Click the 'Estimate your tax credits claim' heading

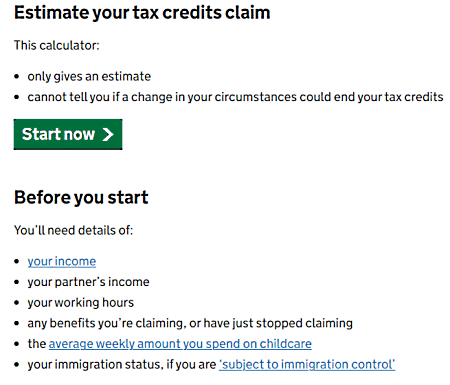[142, 13]
